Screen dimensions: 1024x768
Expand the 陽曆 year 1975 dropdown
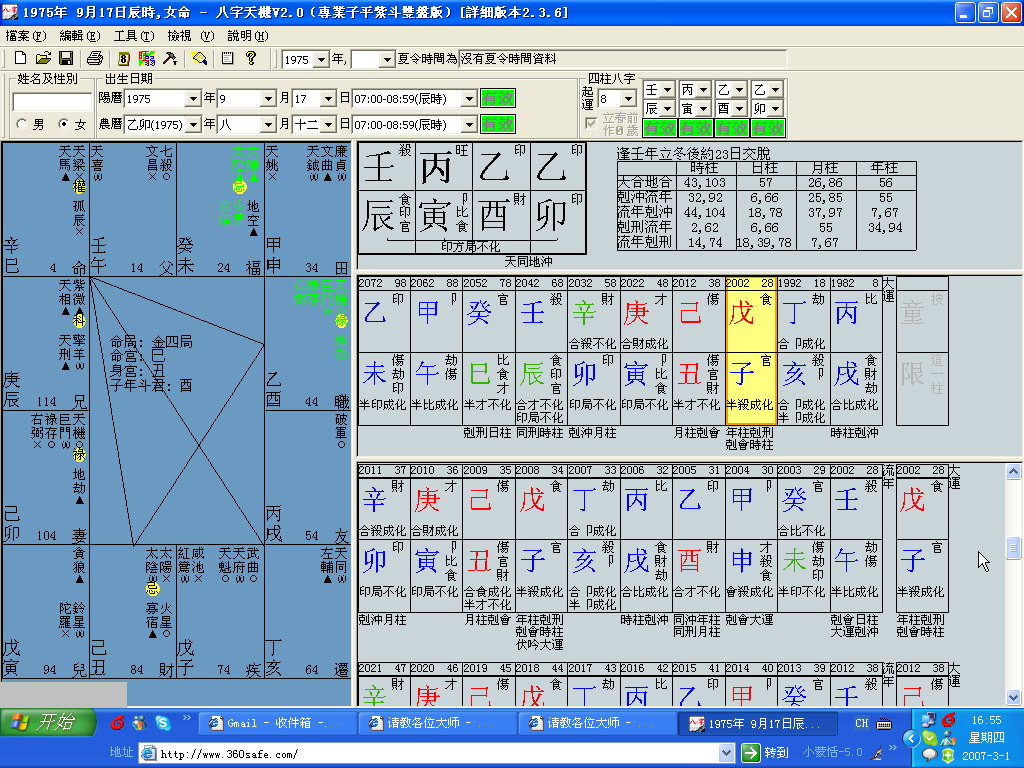(x=192, y=99)
